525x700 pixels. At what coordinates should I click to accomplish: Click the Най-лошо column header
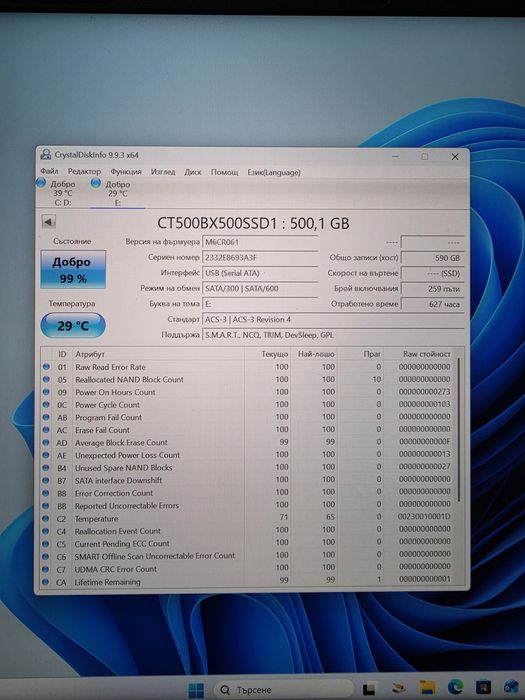pyautogui.click(x=314, y=354)
